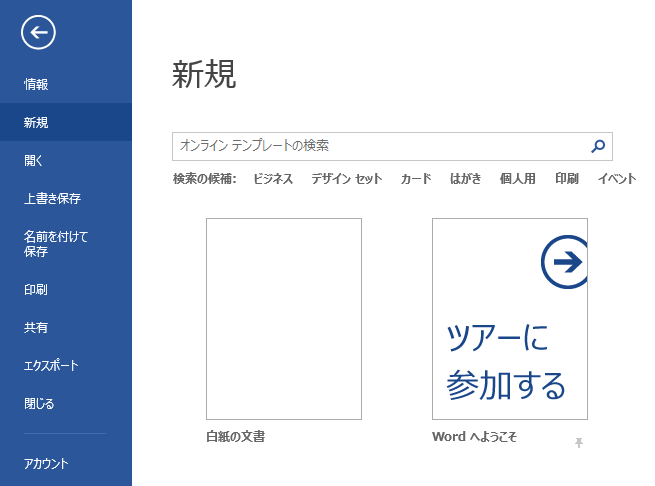Click 閉じる in the sidebar
The height and width of the screenshot is (486, 655).
[40, 404]
